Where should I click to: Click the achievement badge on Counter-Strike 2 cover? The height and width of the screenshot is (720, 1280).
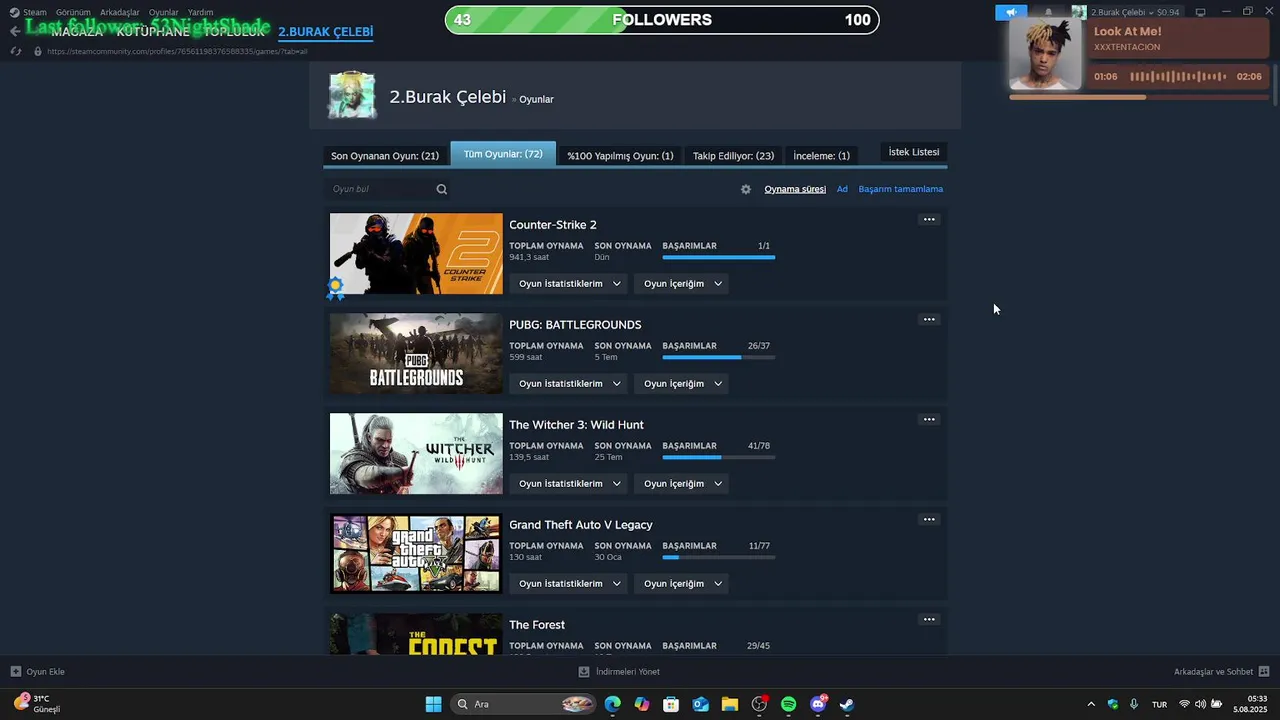336,288
